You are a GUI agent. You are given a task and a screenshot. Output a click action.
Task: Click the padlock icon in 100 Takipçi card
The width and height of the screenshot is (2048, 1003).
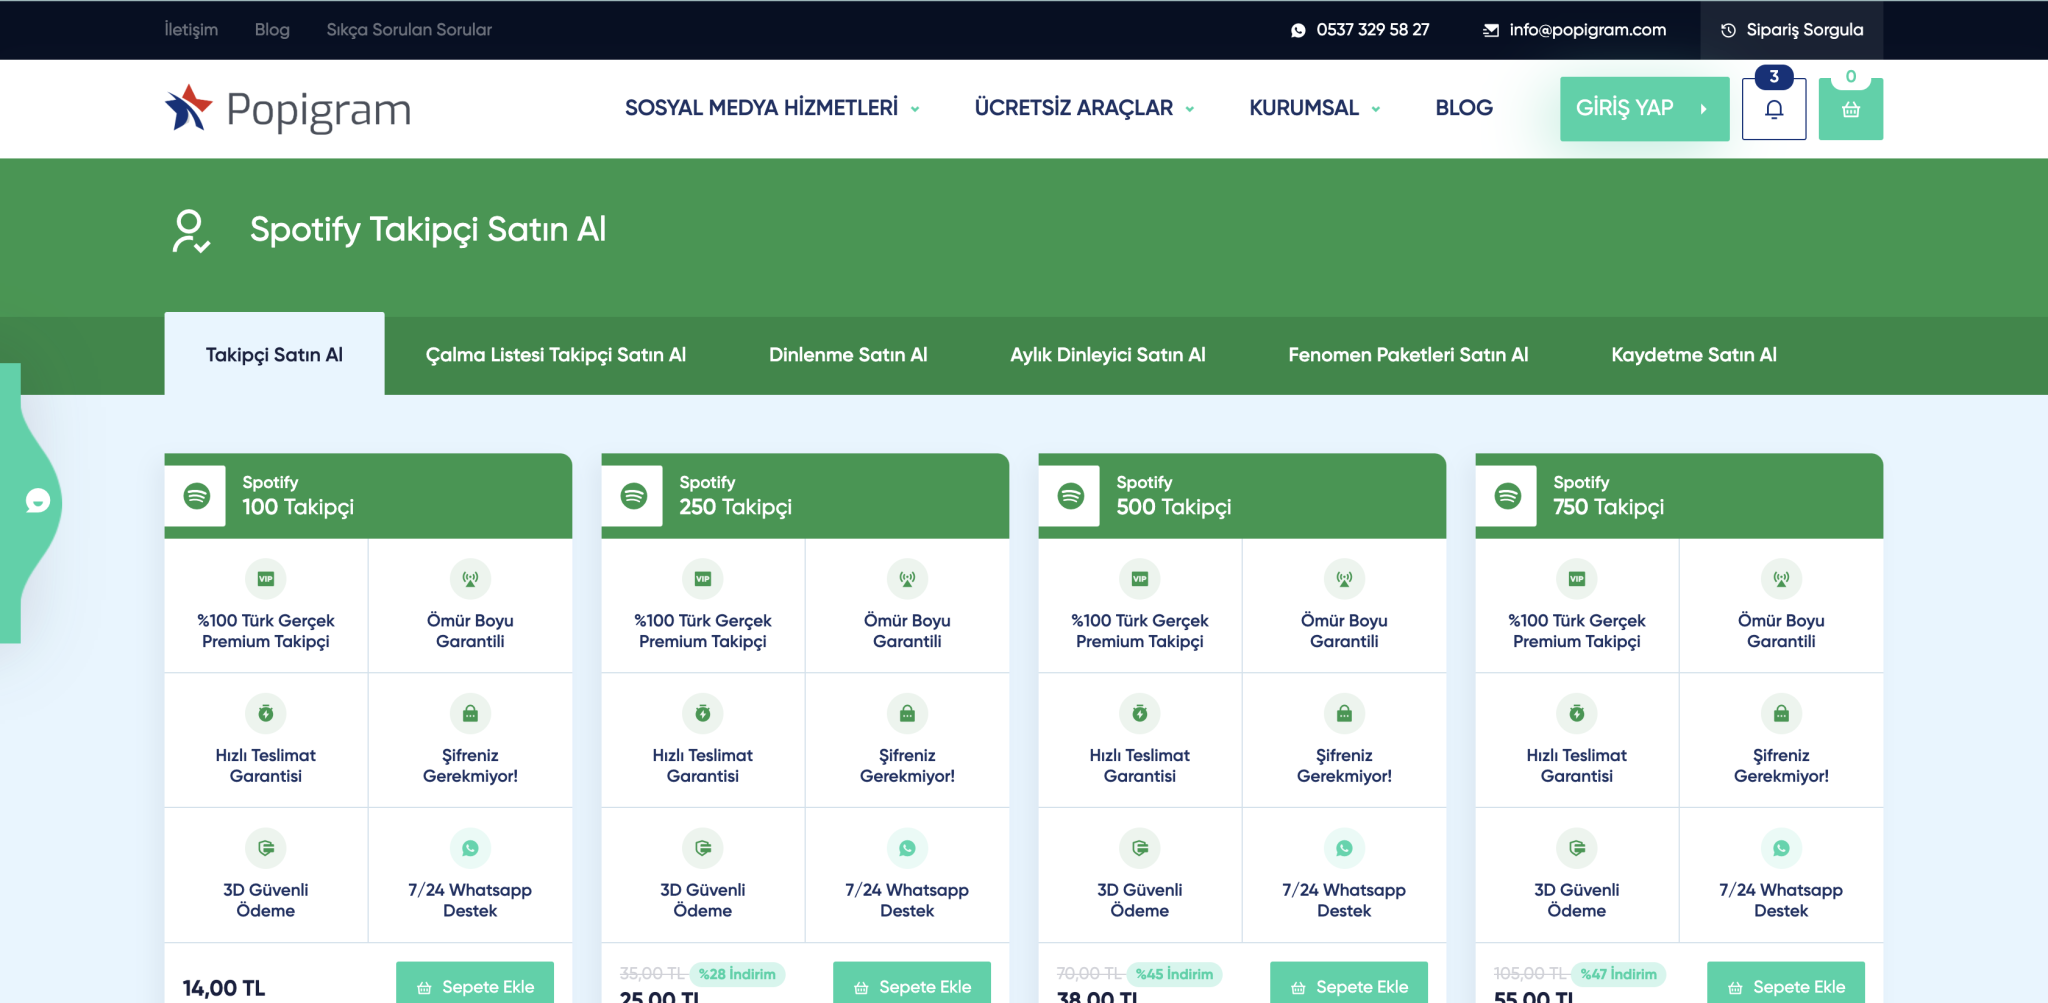tap(470, 713)
